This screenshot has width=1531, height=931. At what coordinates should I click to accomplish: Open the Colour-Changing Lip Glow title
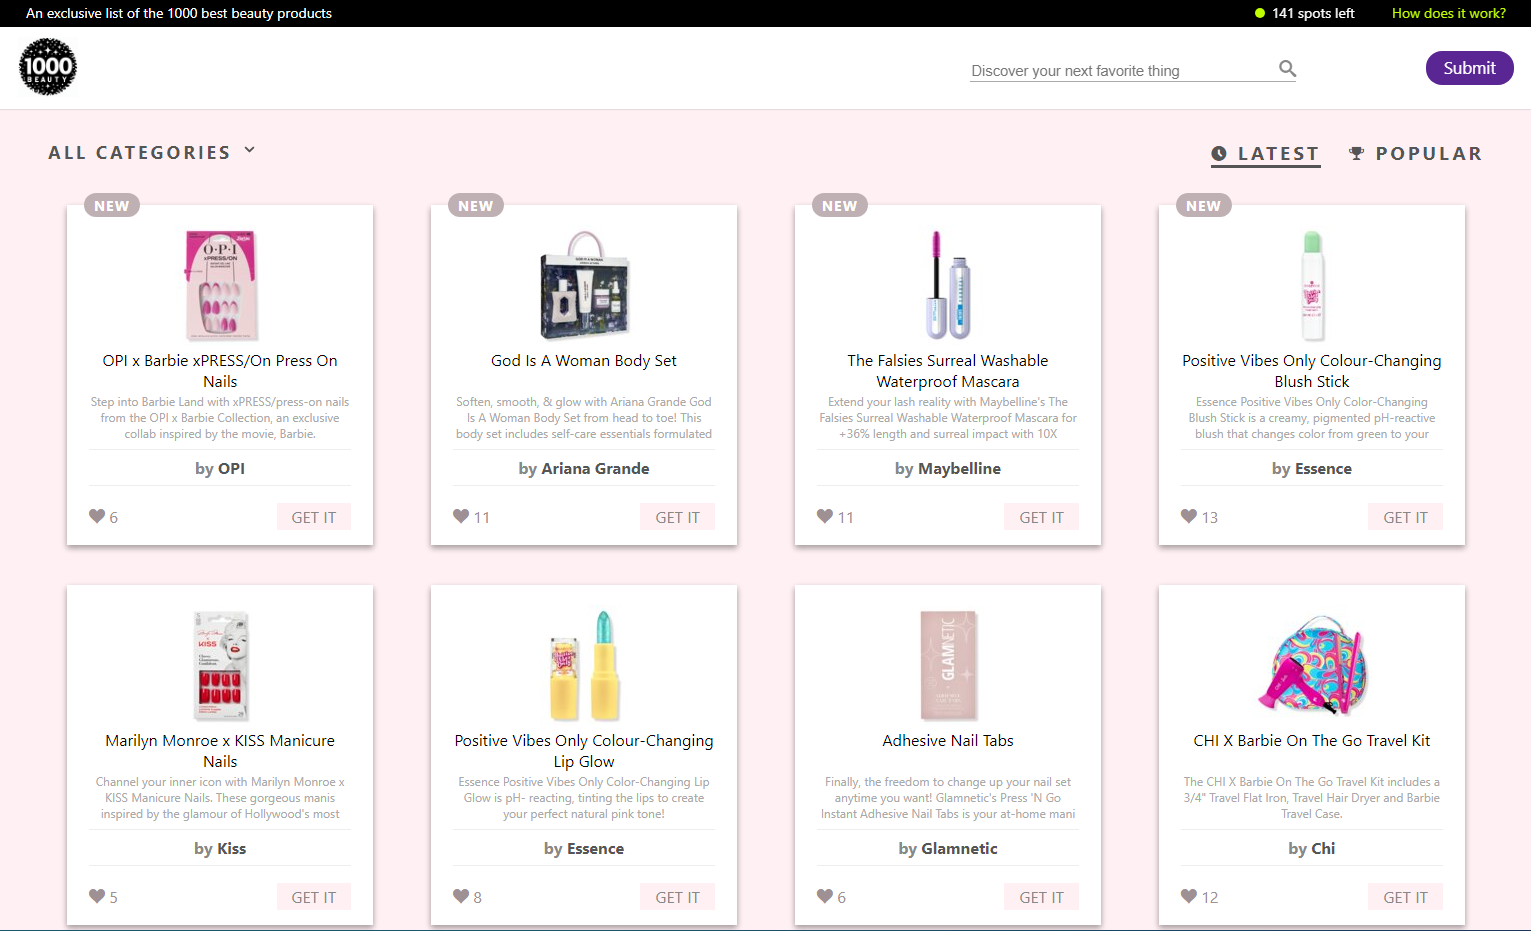tap(584, 751)
